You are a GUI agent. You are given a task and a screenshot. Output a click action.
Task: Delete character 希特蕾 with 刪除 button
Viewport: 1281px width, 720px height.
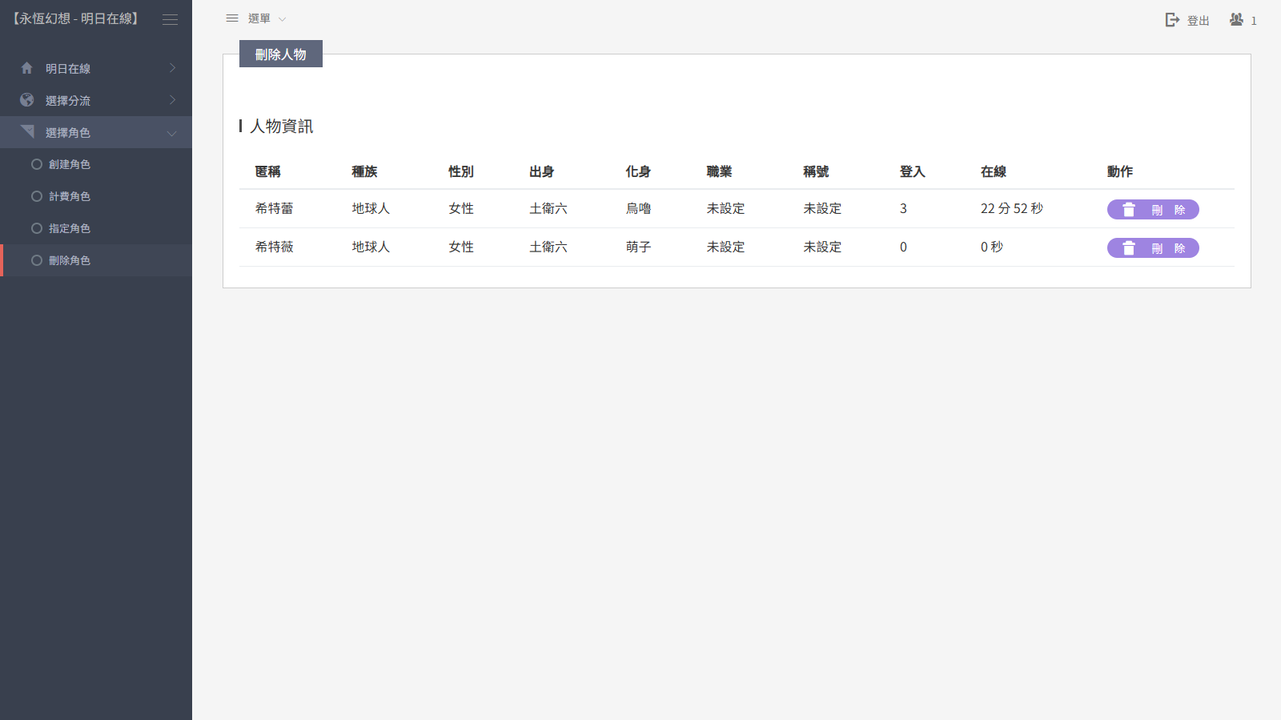click(1153, 210)
